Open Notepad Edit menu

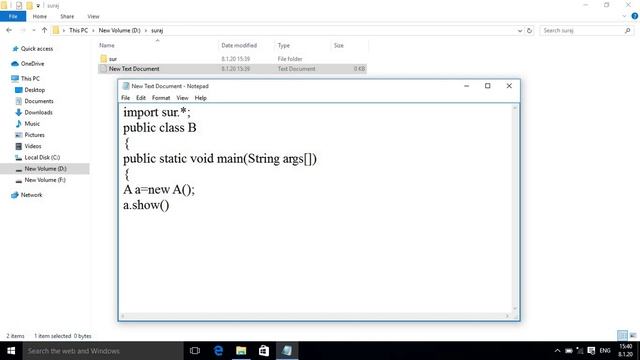coord(141,98)
